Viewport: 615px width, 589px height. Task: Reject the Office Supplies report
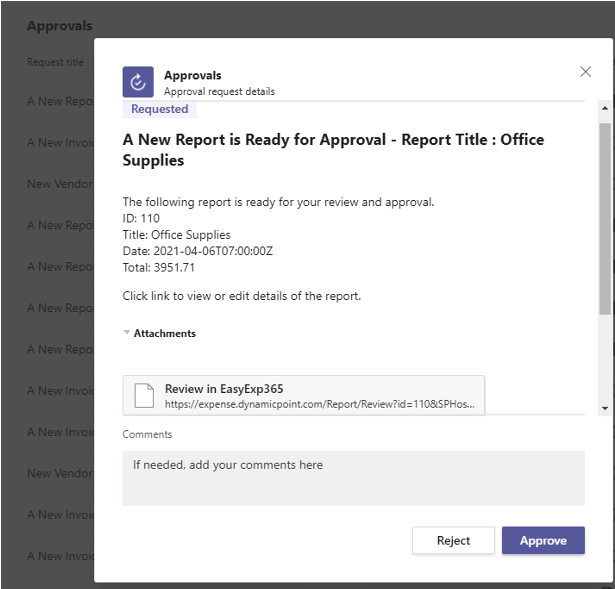point(453,540)
